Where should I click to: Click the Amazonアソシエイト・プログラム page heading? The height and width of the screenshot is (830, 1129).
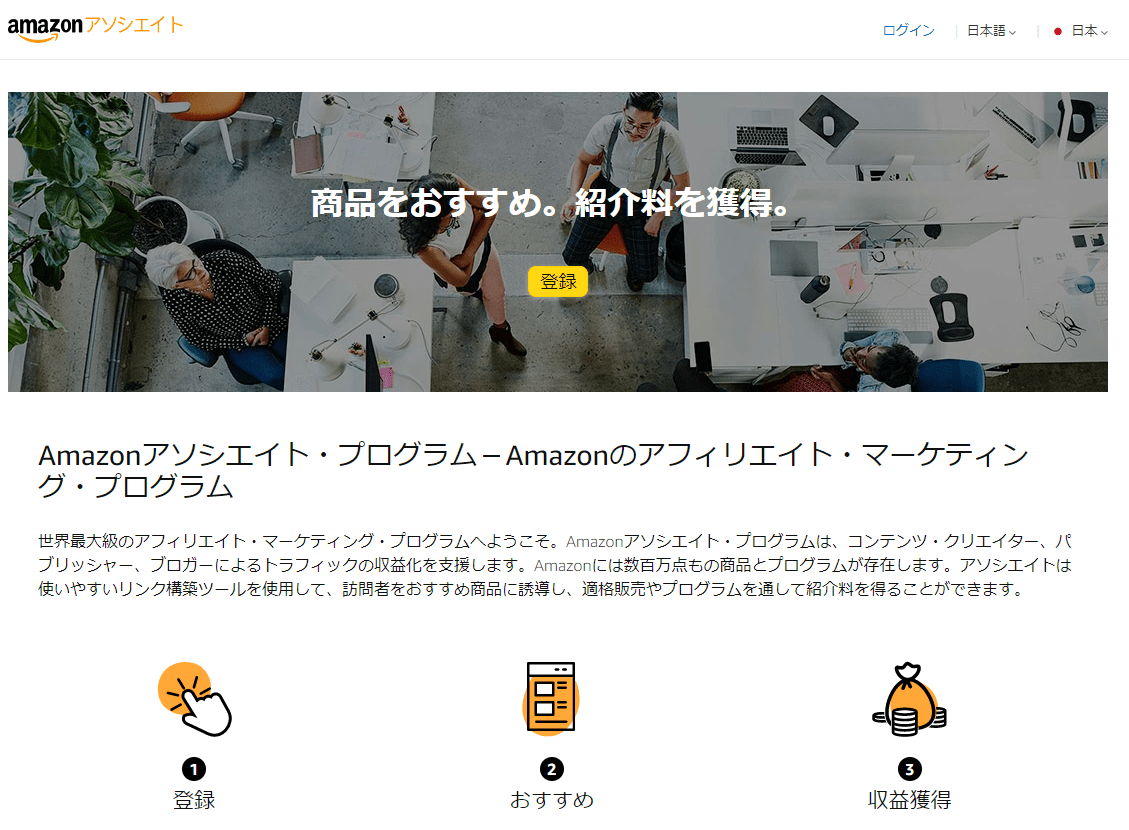533,470
